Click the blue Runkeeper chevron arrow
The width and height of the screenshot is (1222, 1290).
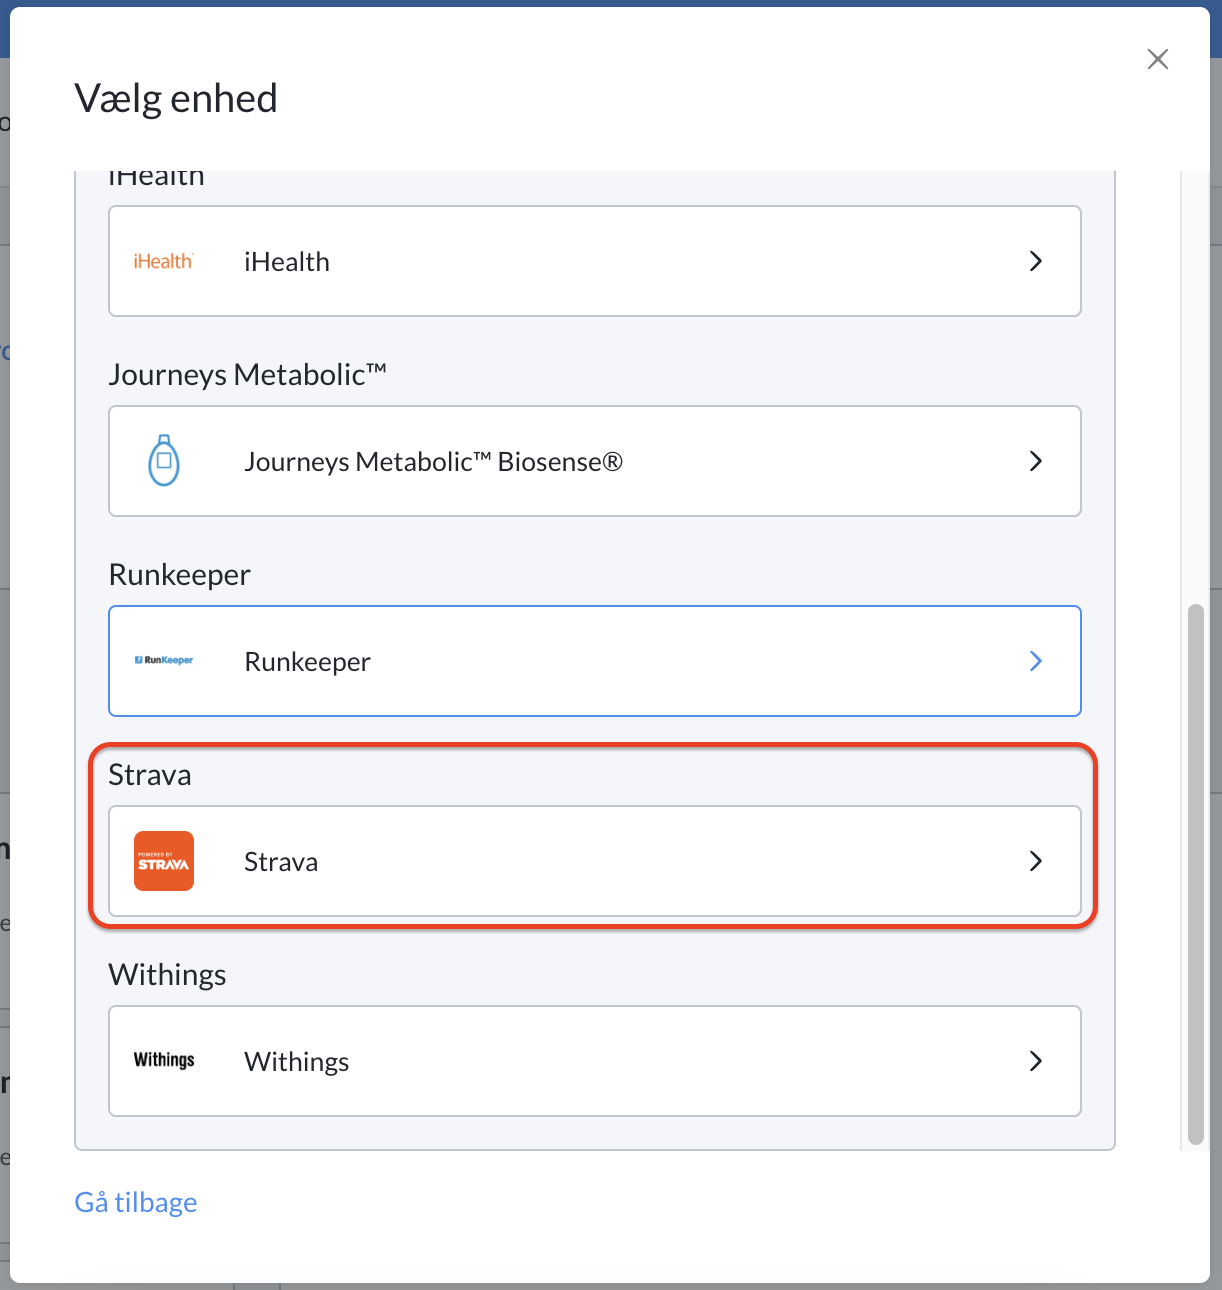pyautogui.click(x=1036, y=661)
